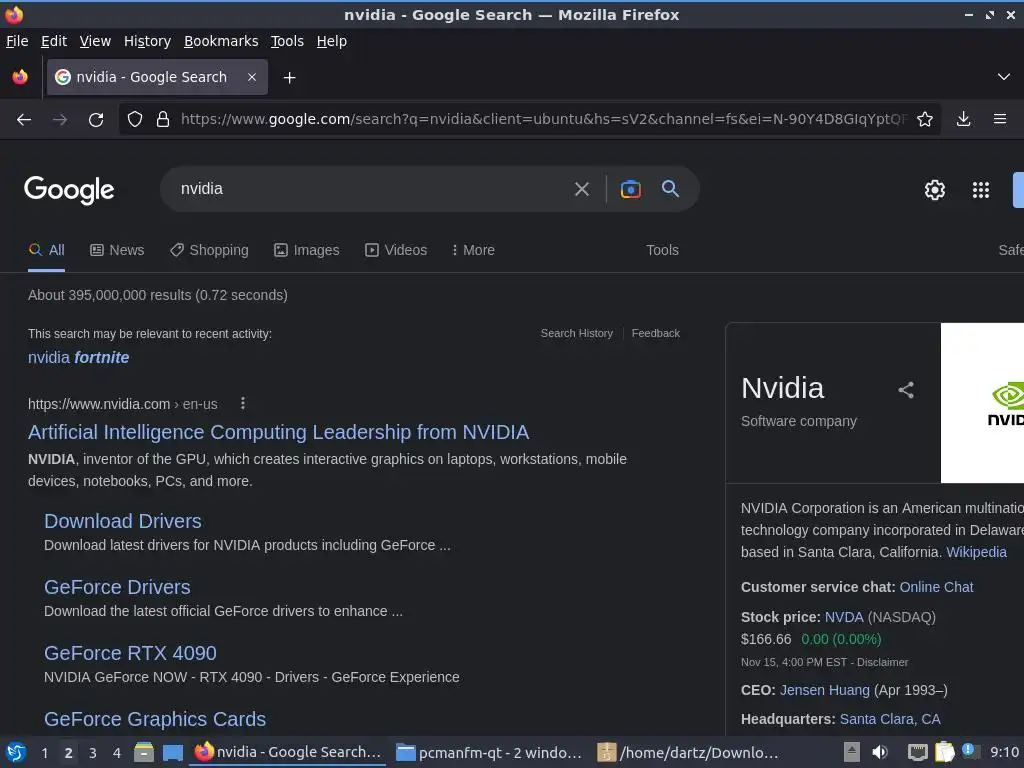Open Search History link

coord(577,333)
